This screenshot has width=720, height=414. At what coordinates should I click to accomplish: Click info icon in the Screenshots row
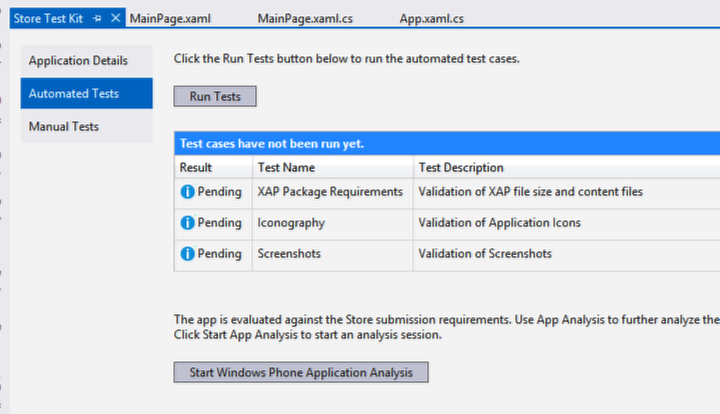coord(187,254)
